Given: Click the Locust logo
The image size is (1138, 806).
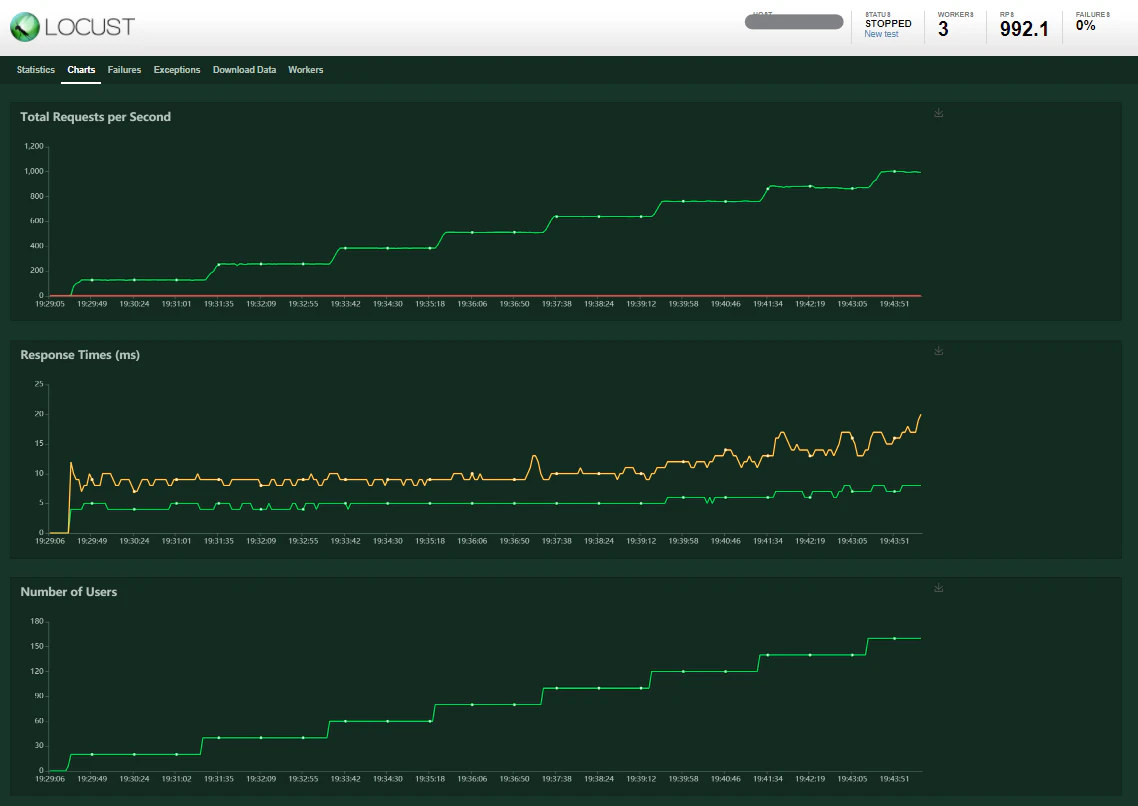Looking at the screenshot, I should pos(73,27).
